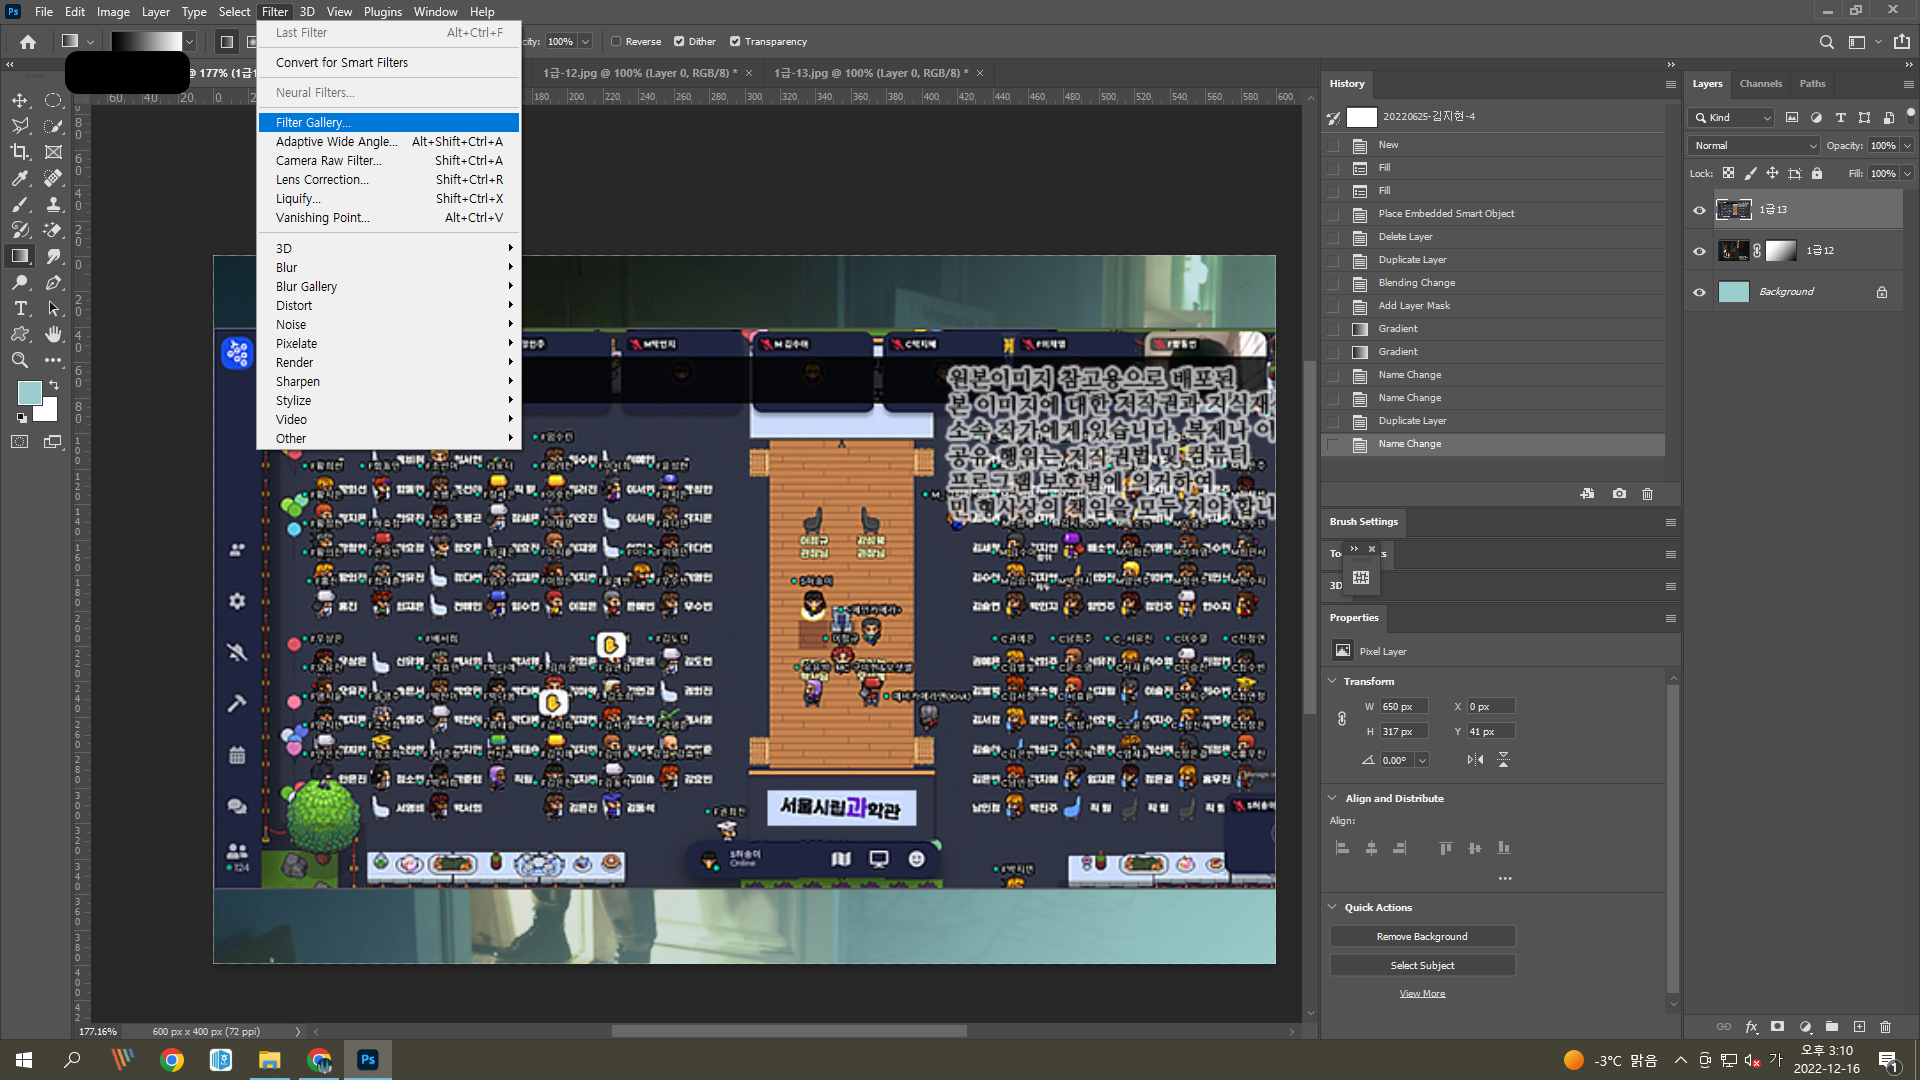Open the Blur submenu
Image resolution: width=1920 pixels, height=1080 pixels.
[389, 267]
